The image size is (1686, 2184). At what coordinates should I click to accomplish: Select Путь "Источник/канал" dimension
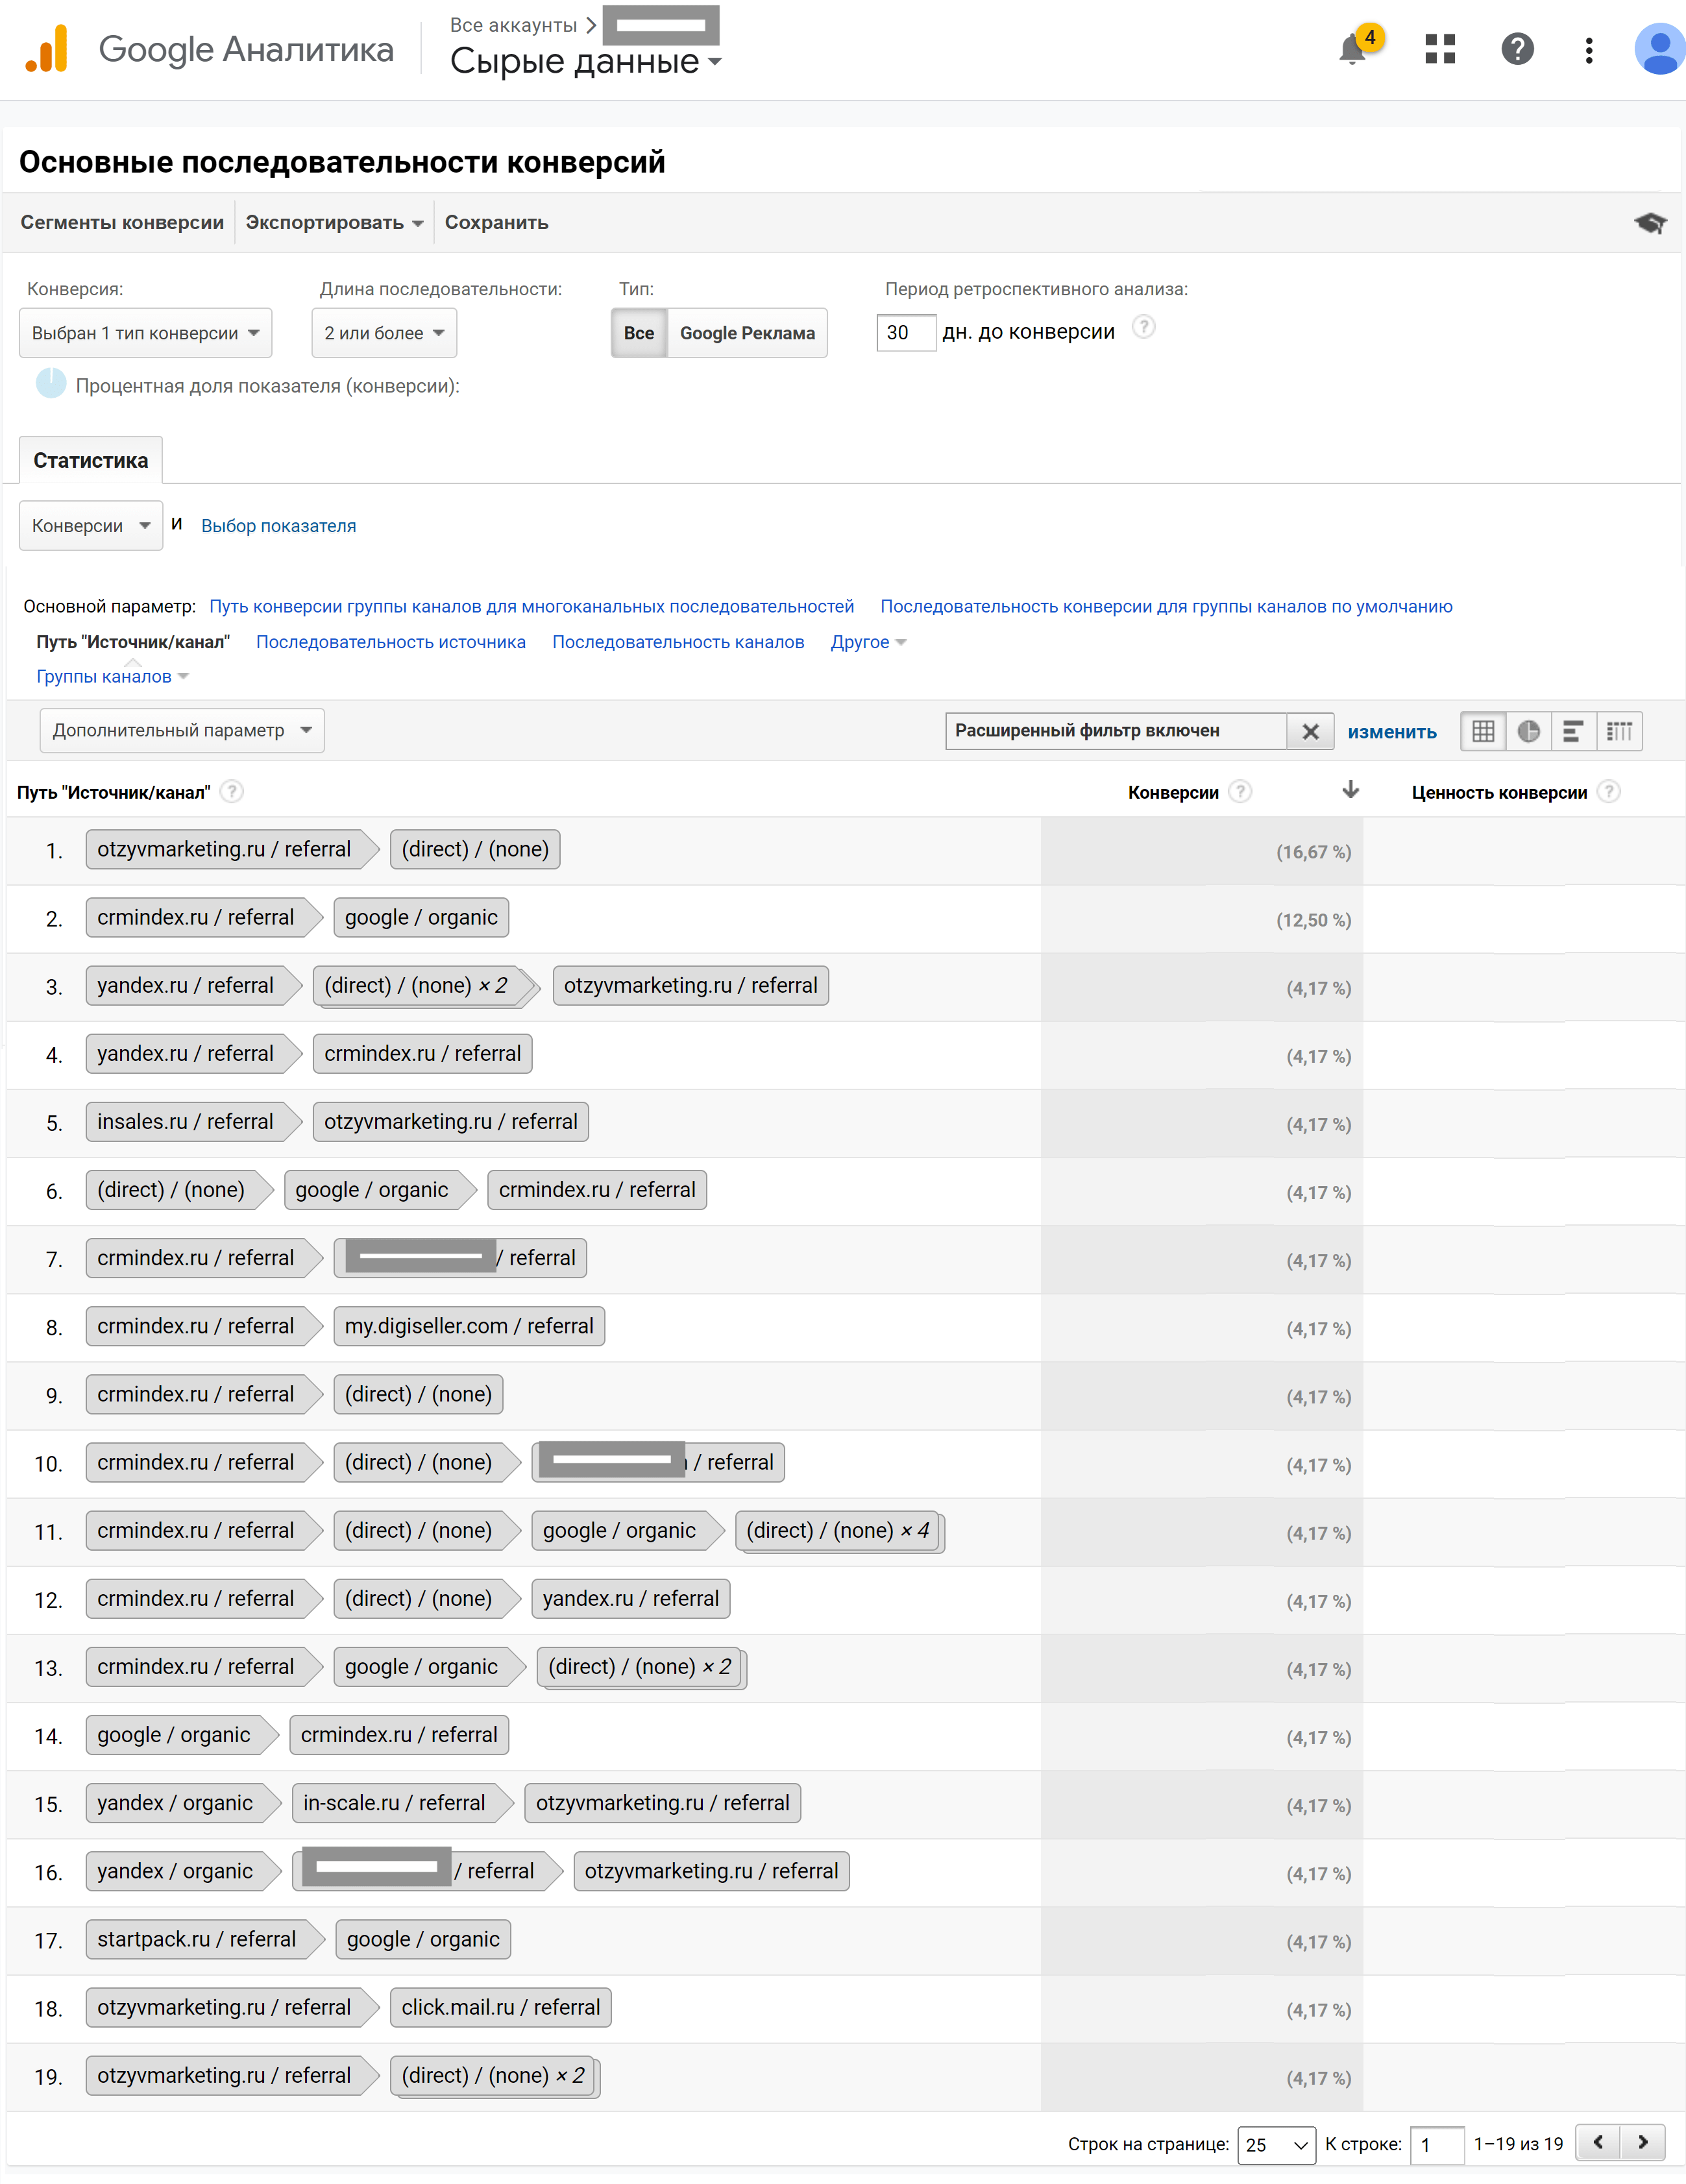click(133, 642)
